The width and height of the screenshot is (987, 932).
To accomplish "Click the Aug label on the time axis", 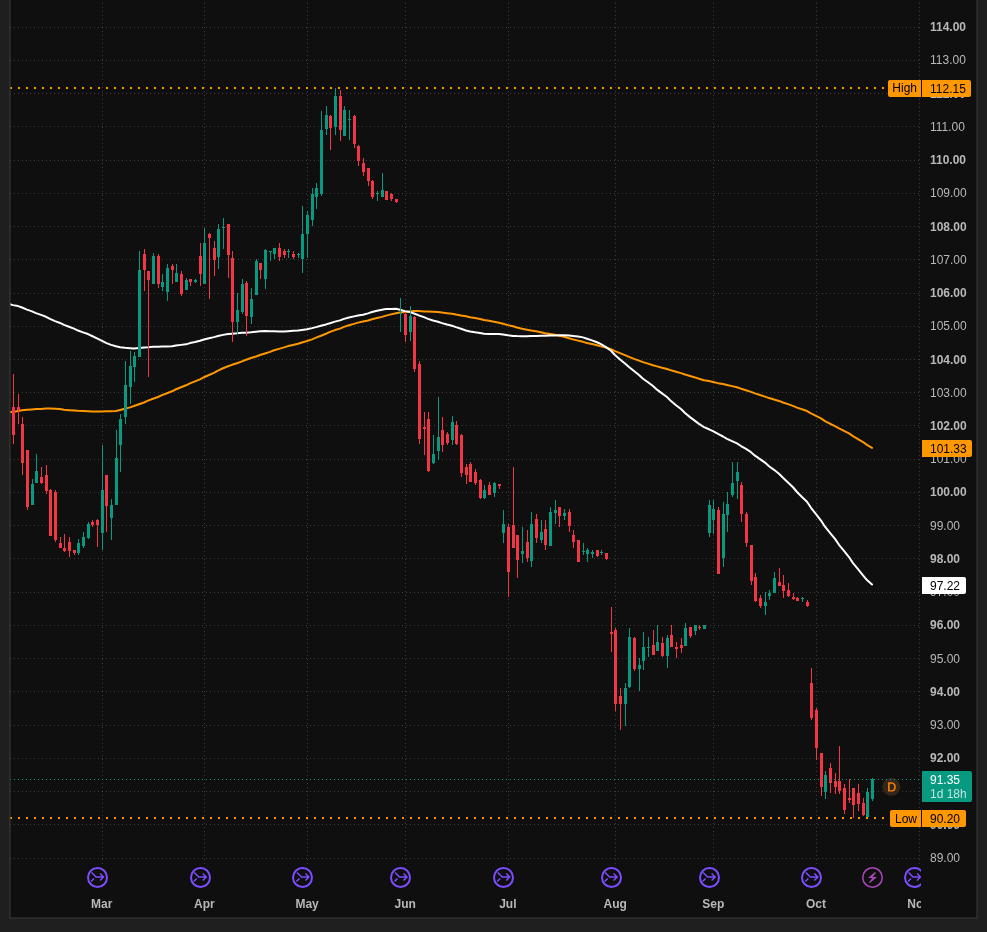I will pyautogui.click(x=615, y=904).
